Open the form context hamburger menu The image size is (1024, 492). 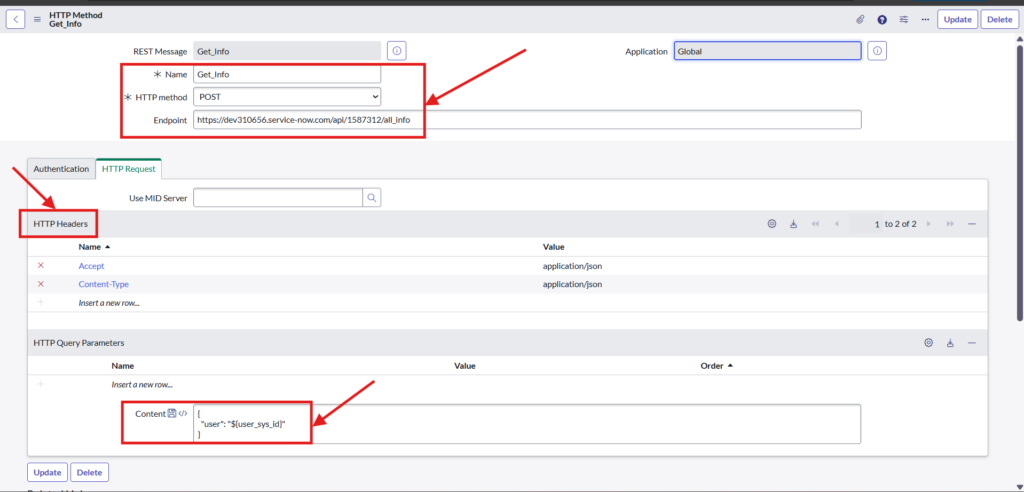[x=37, y=19]
